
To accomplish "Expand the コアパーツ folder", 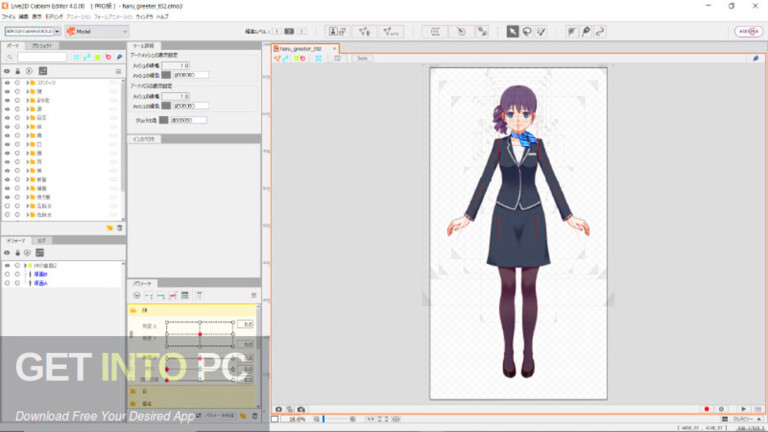I will pos(27,83).
